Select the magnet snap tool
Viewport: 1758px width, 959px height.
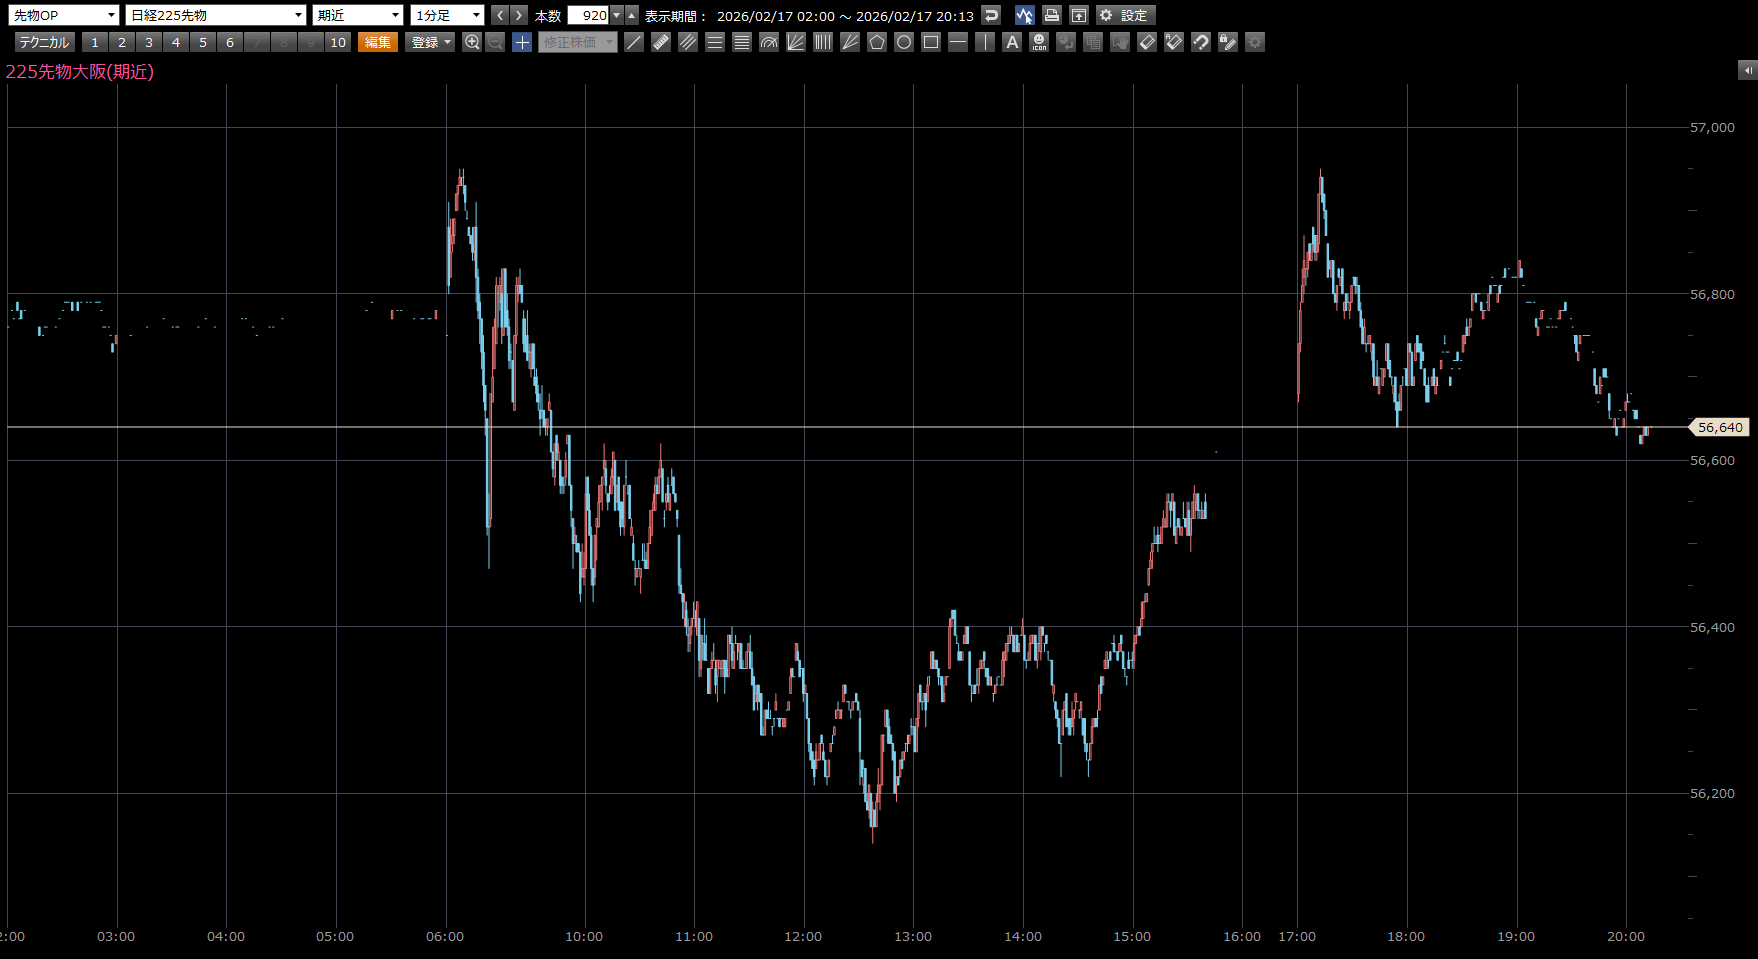click(x=1201, y=42)
